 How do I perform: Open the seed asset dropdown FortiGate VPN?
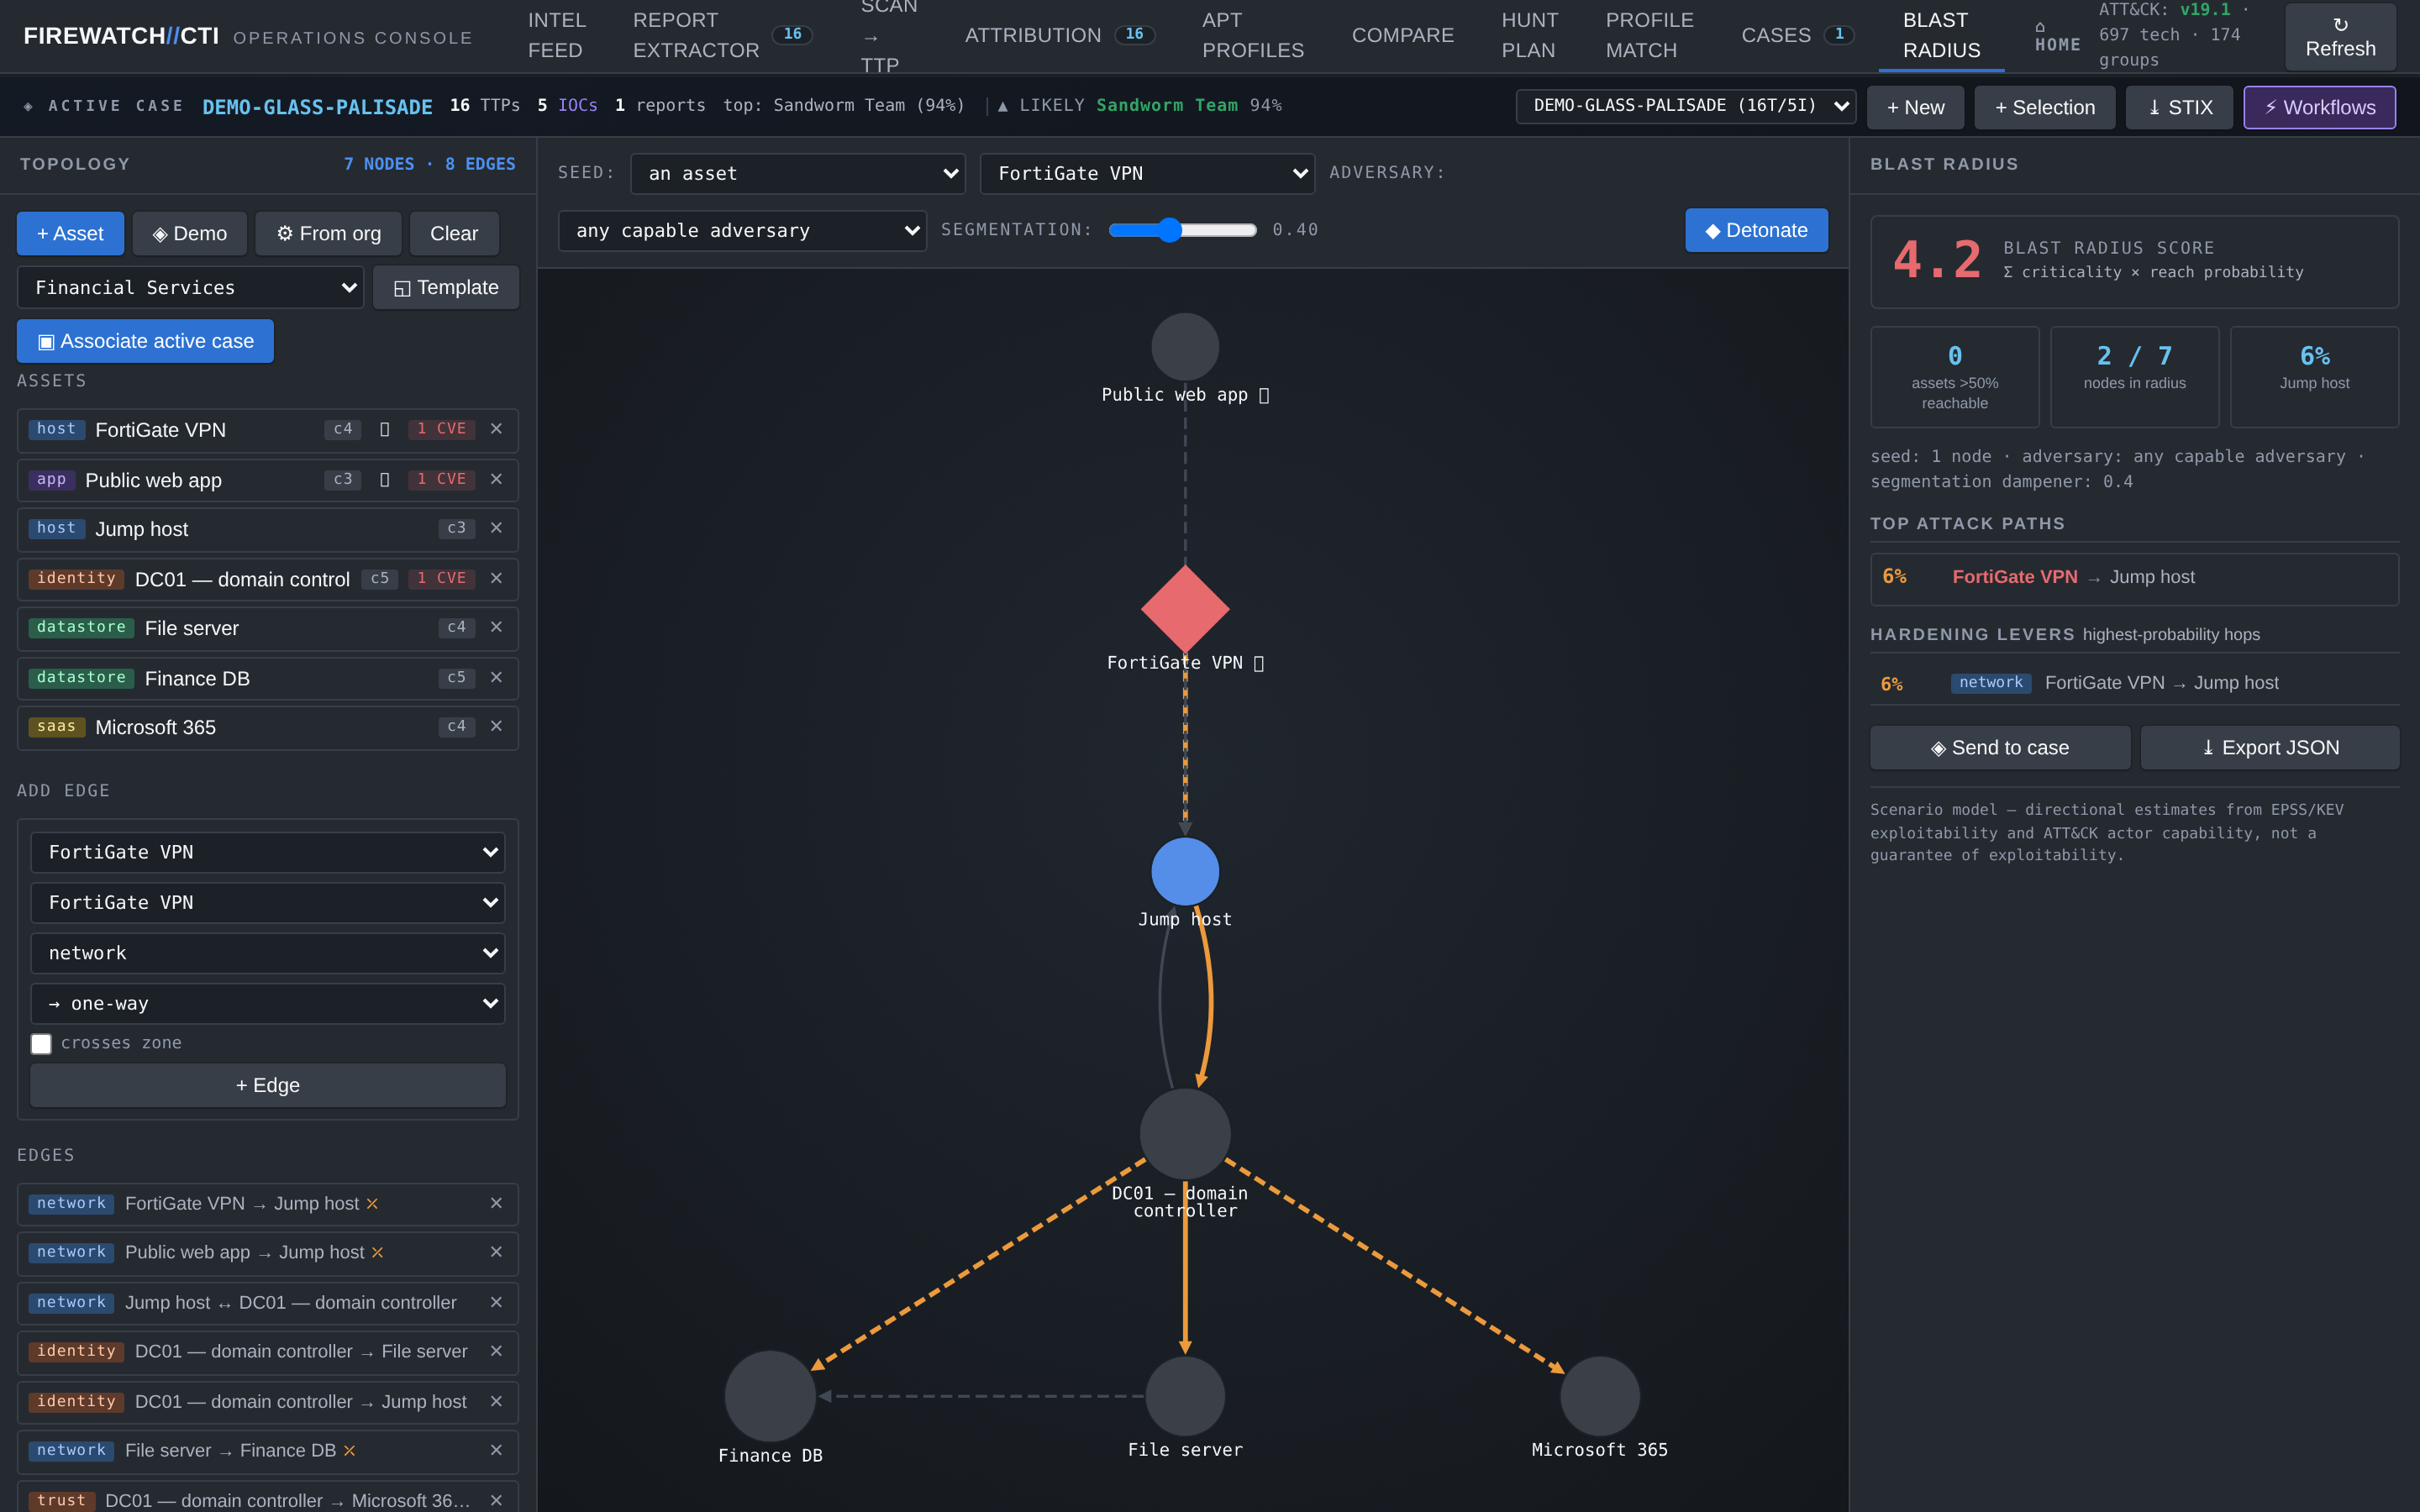(1147, 174)
